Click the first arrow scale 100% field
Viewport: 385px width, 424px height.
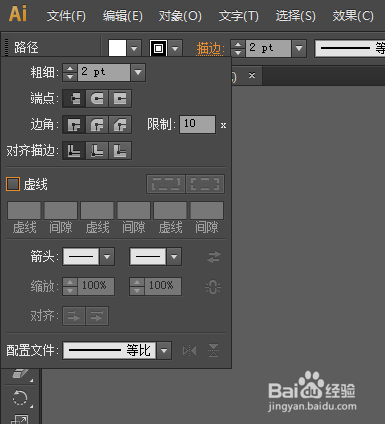96,286
